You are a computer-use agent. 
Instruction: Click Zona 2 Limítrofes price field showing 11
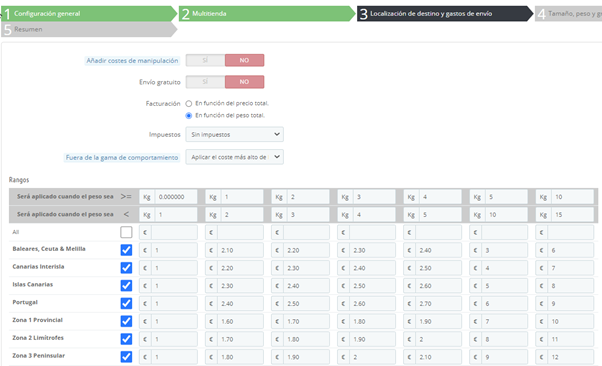coord(571,339)
